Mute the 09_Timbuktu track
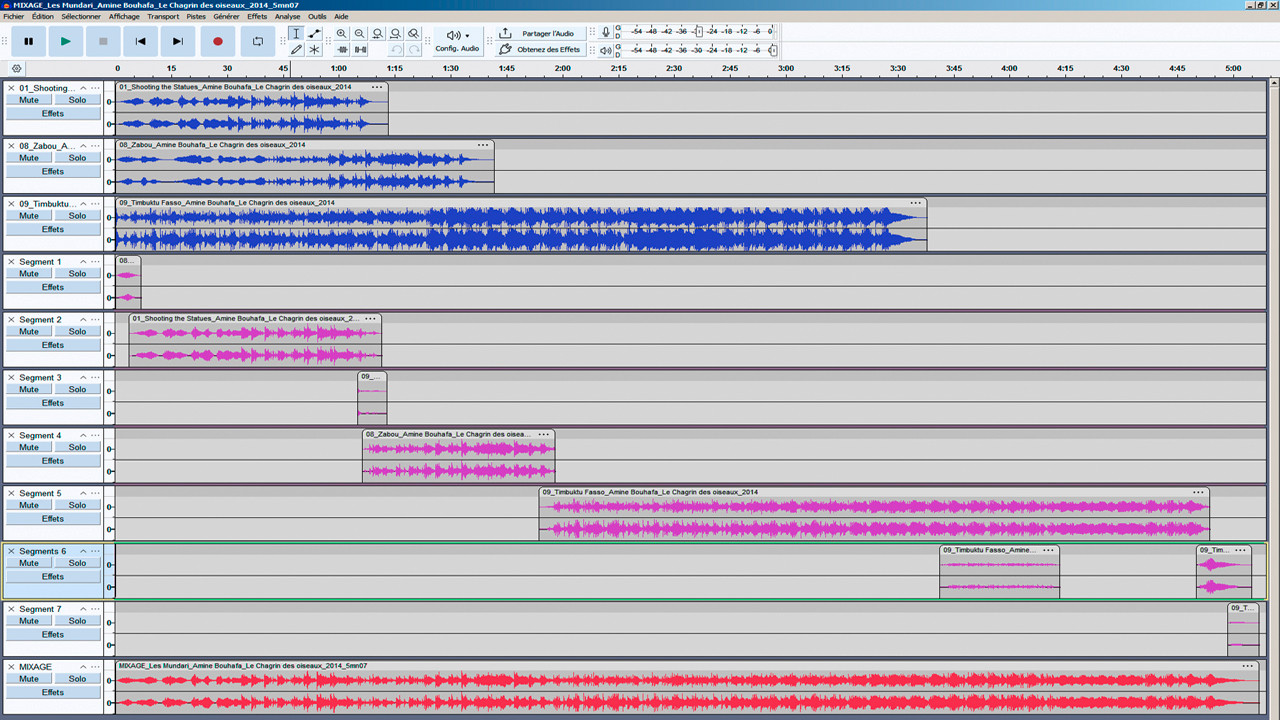The height and width of the screenshot is (720, 1280). pyautogui.click(x=28, y=215)
